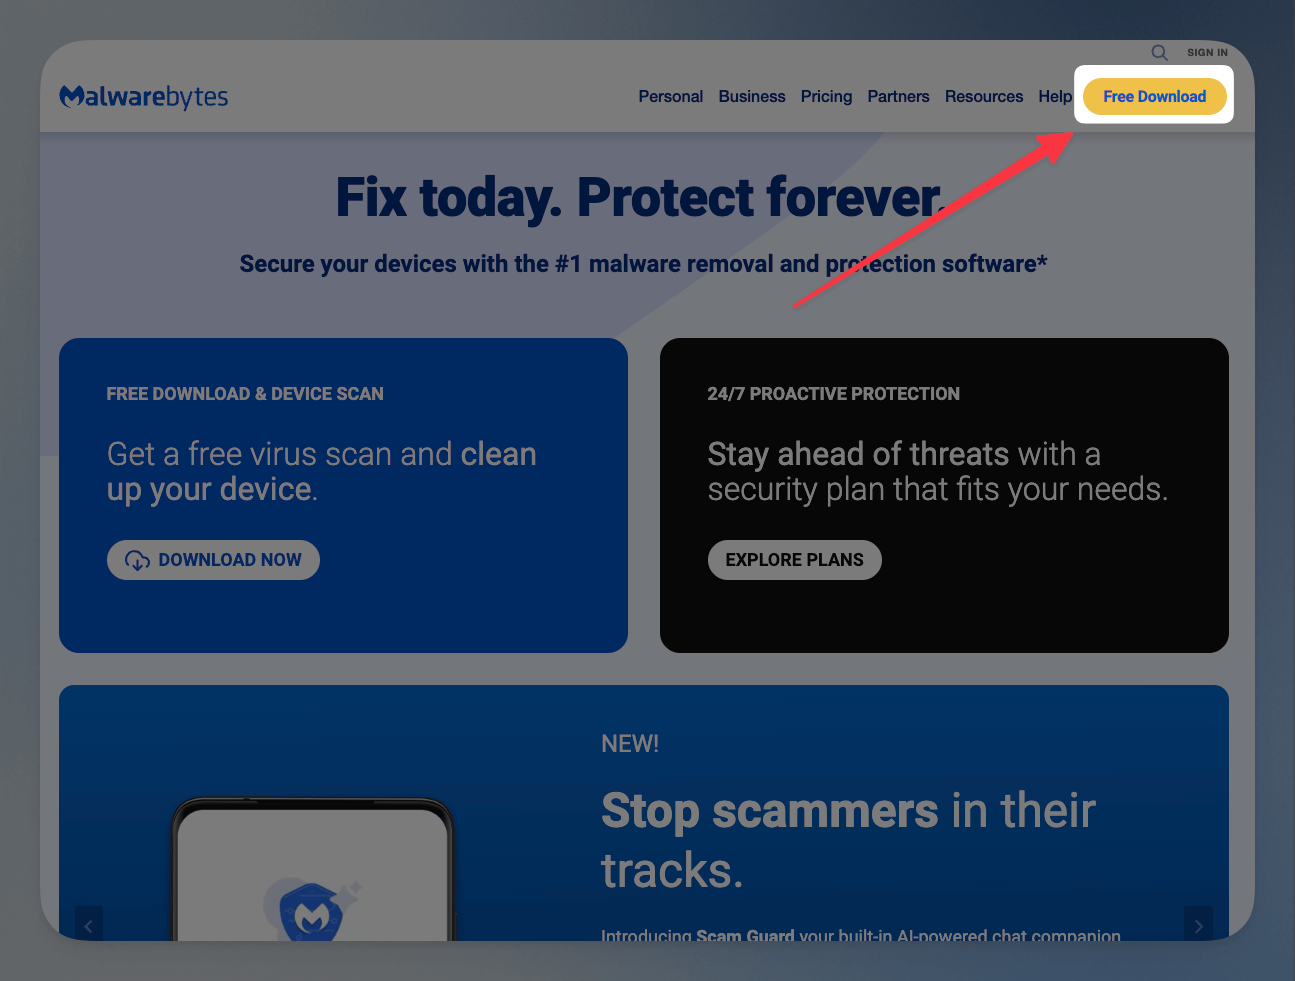
Task: Open the Pricing nav item
Action: pyautogui.click(x=826, y=96)
